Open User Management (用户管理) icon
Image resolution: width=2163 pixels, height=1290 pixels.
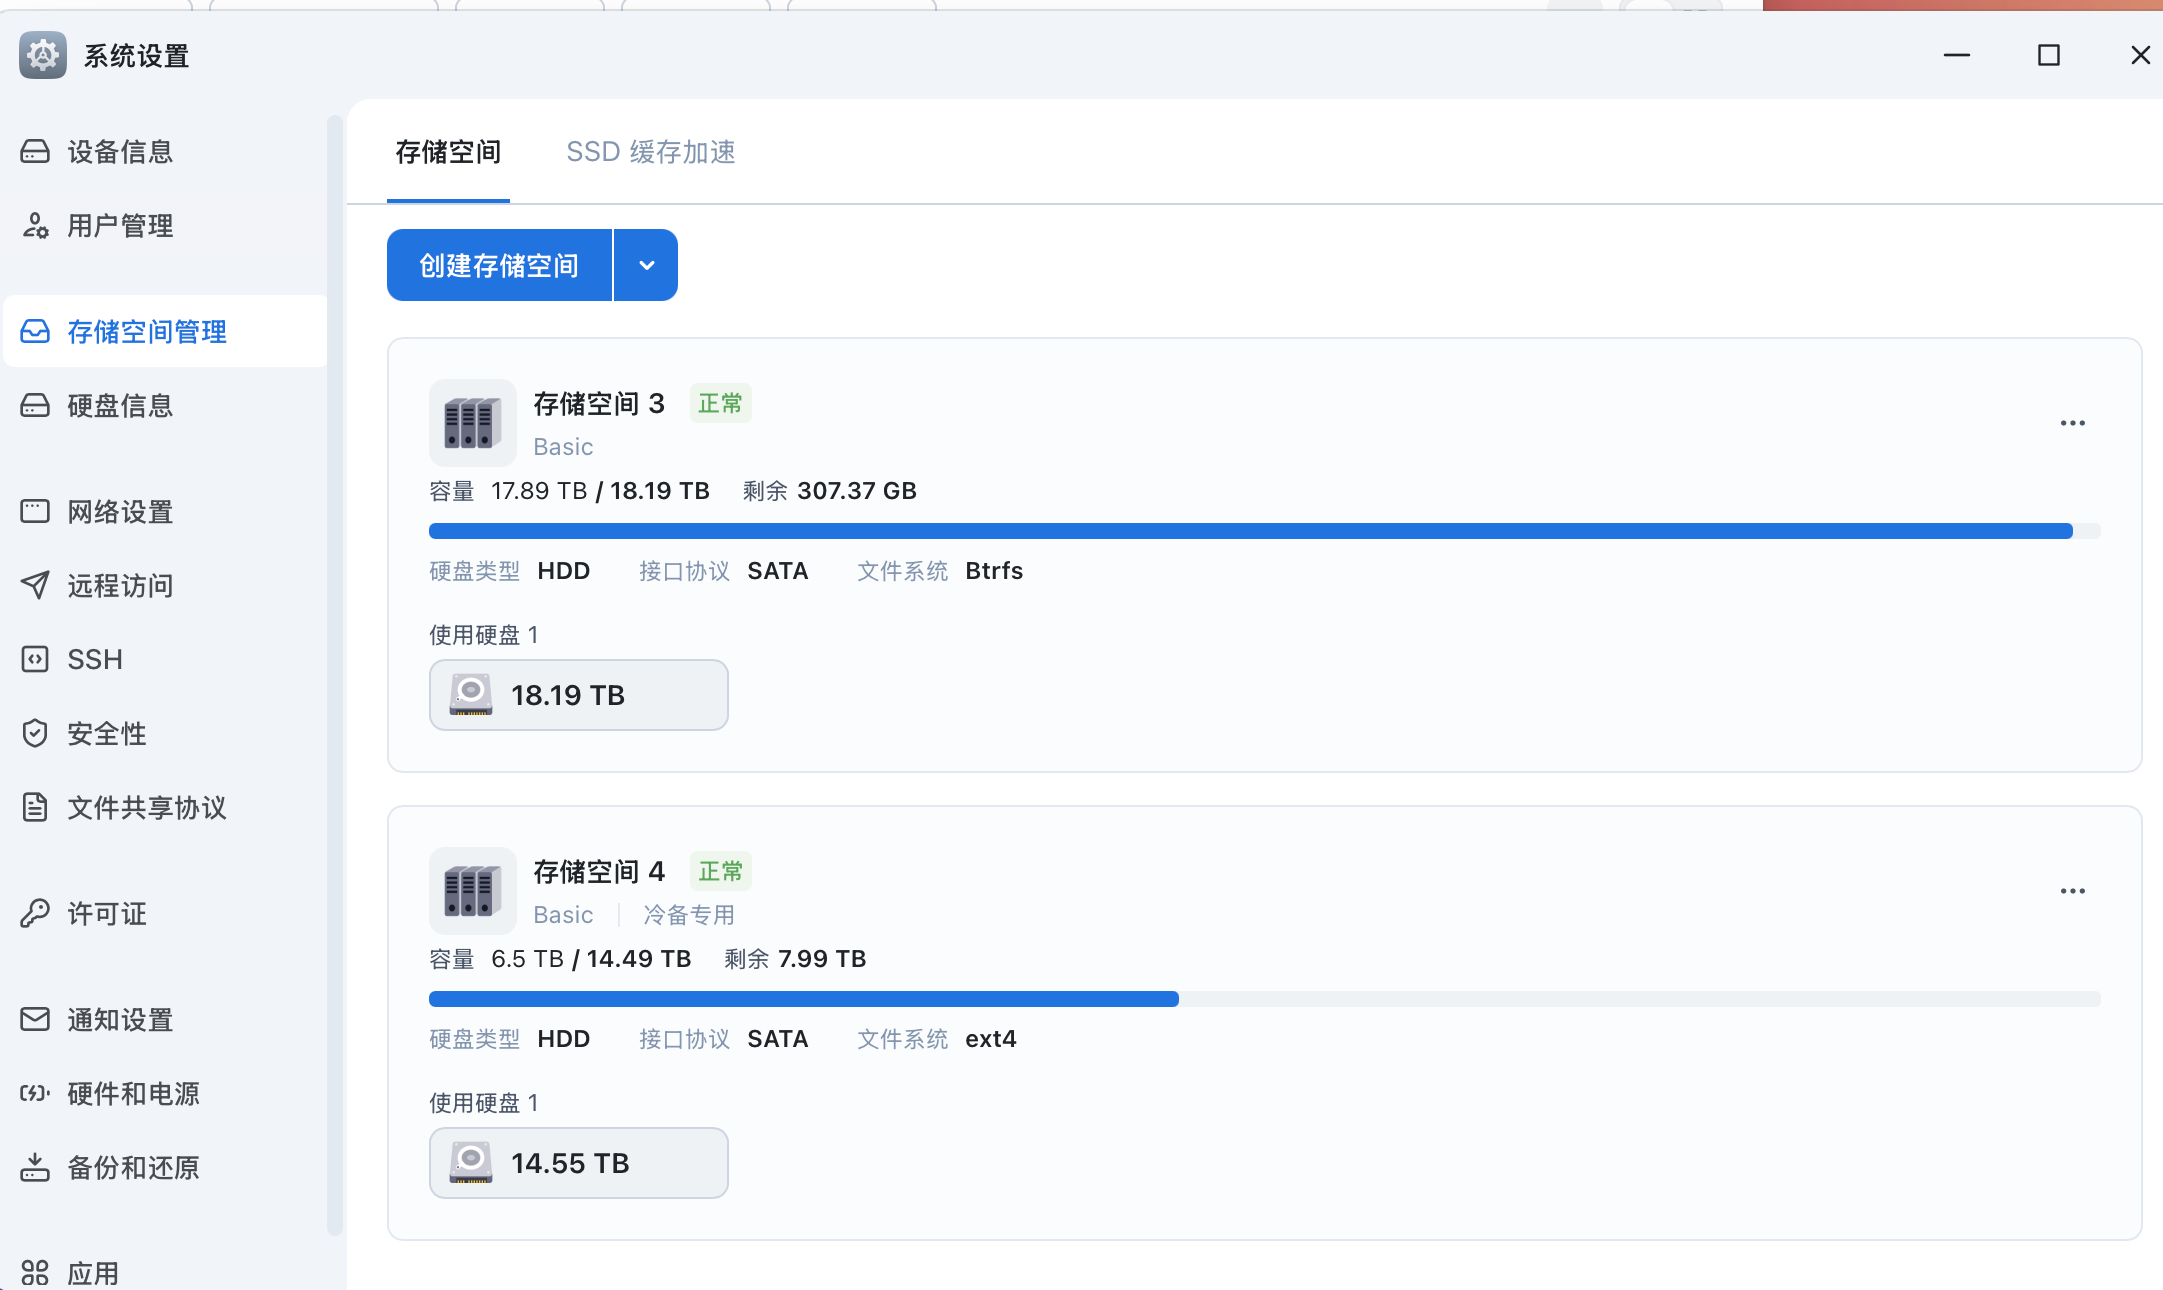point(35,226)
